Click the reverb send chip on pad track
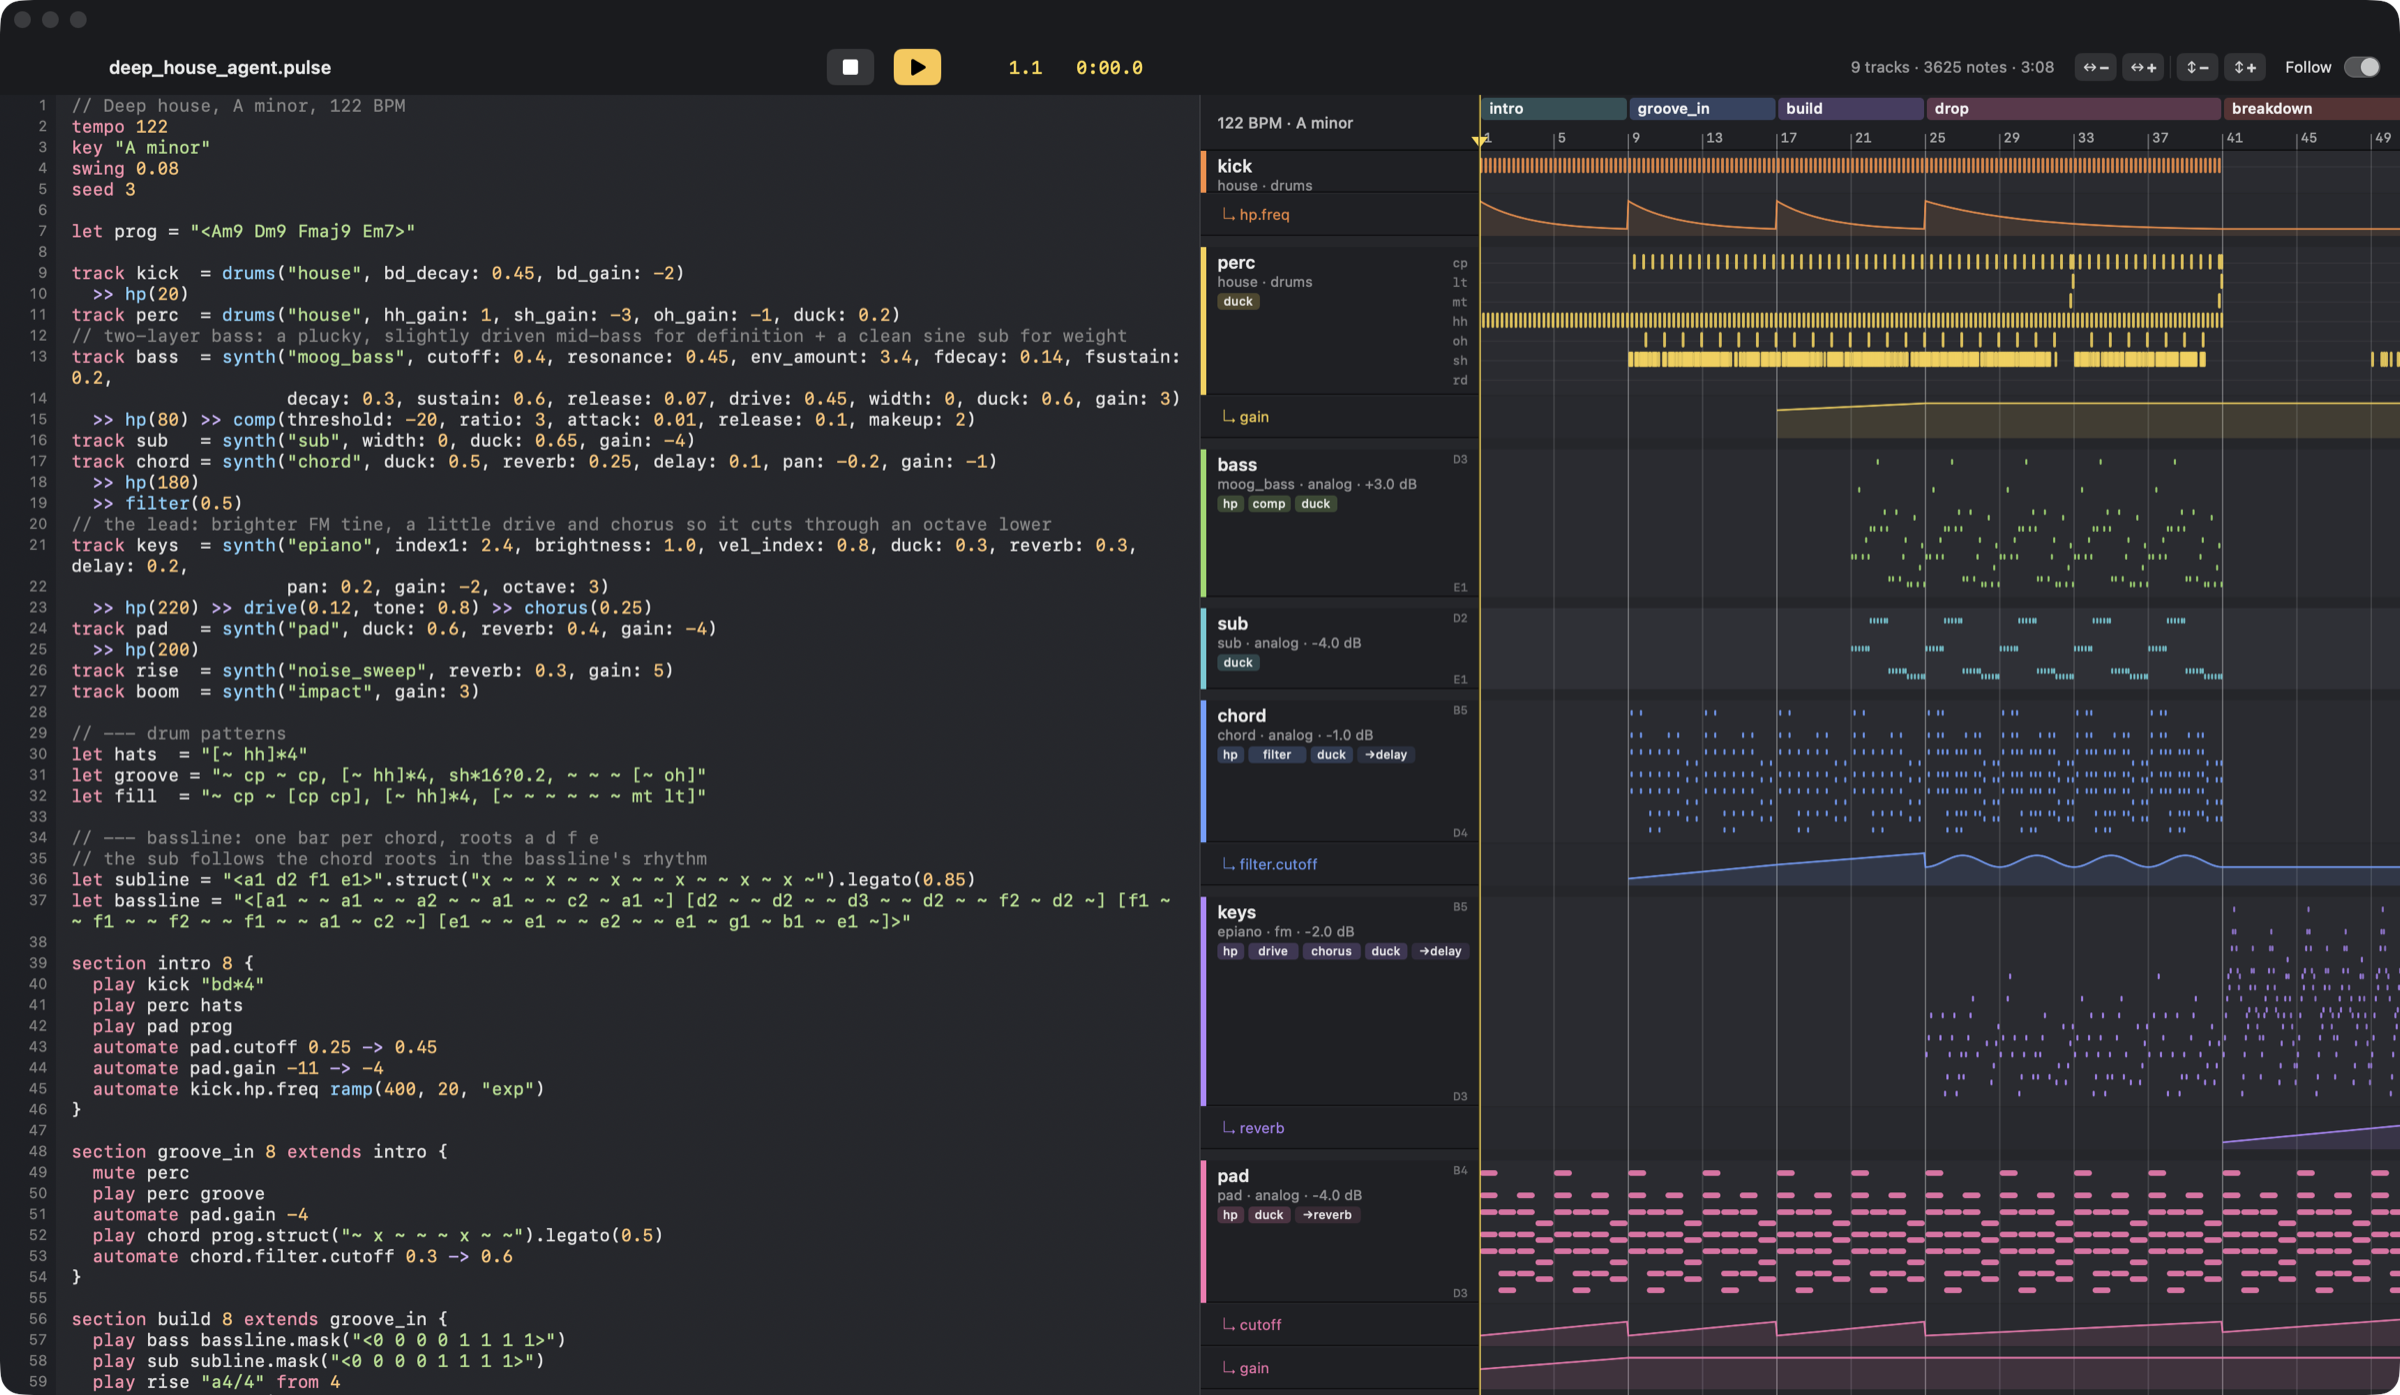Image resolution: width=2400 pixels, height=1395 pixels. click(x=1327, y=1215)
